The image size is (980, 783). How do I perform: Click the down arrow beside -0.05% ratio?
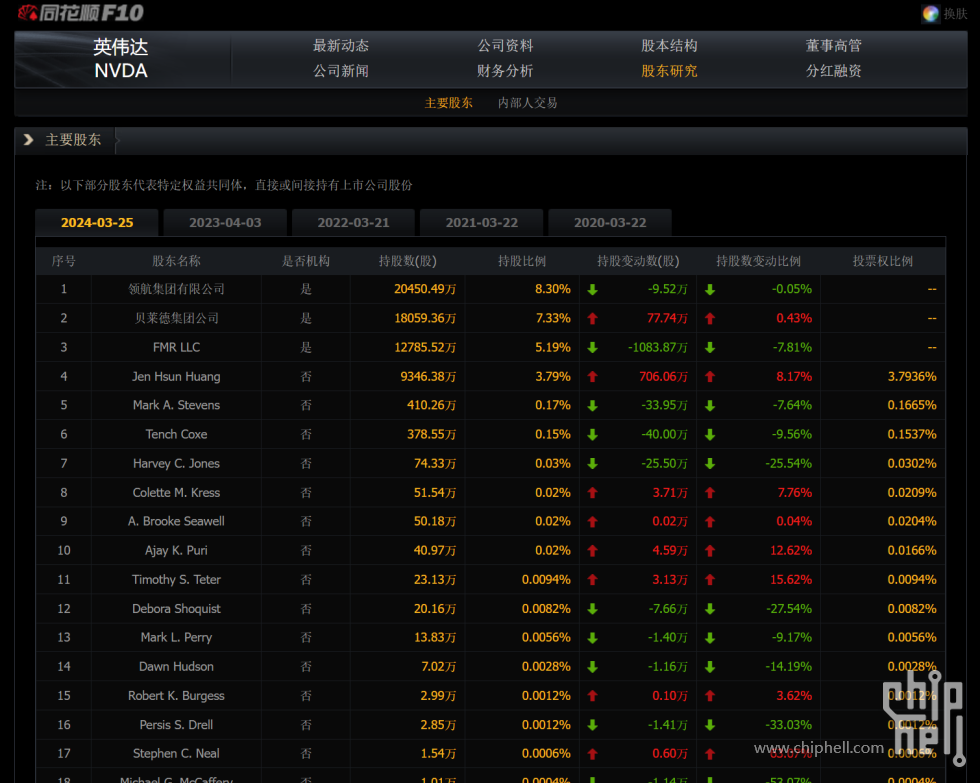[710, 289]
